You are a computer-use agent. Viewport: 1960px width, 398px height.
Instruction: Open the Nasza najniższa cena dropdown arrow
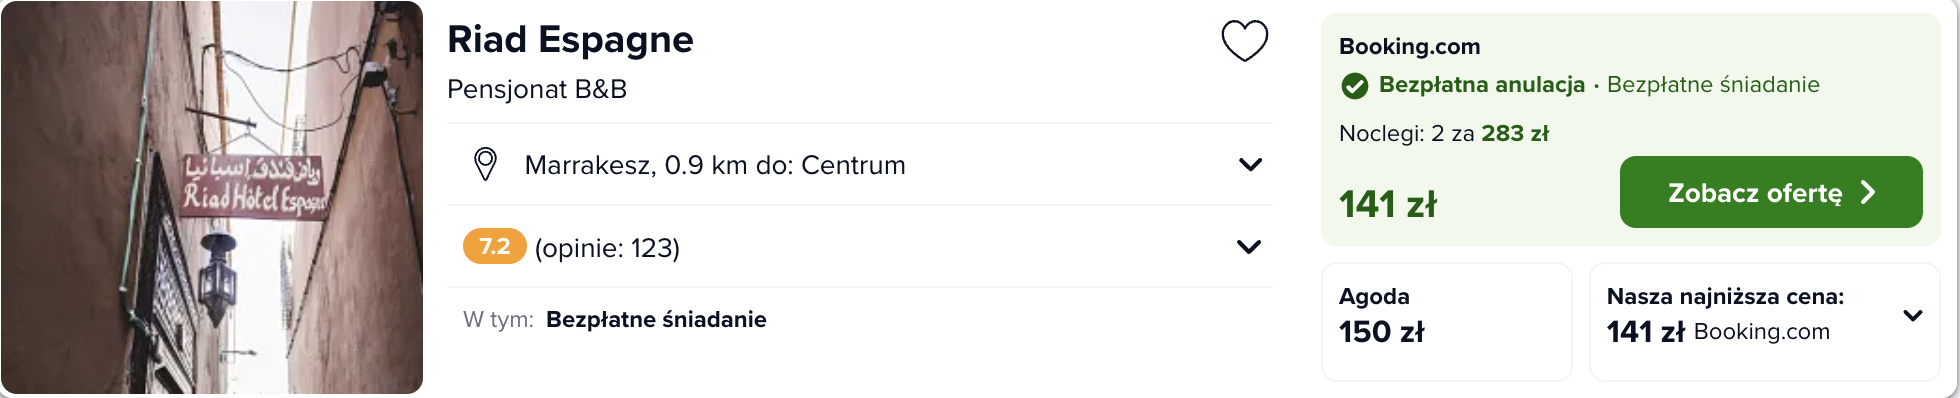click(1913, 316)
